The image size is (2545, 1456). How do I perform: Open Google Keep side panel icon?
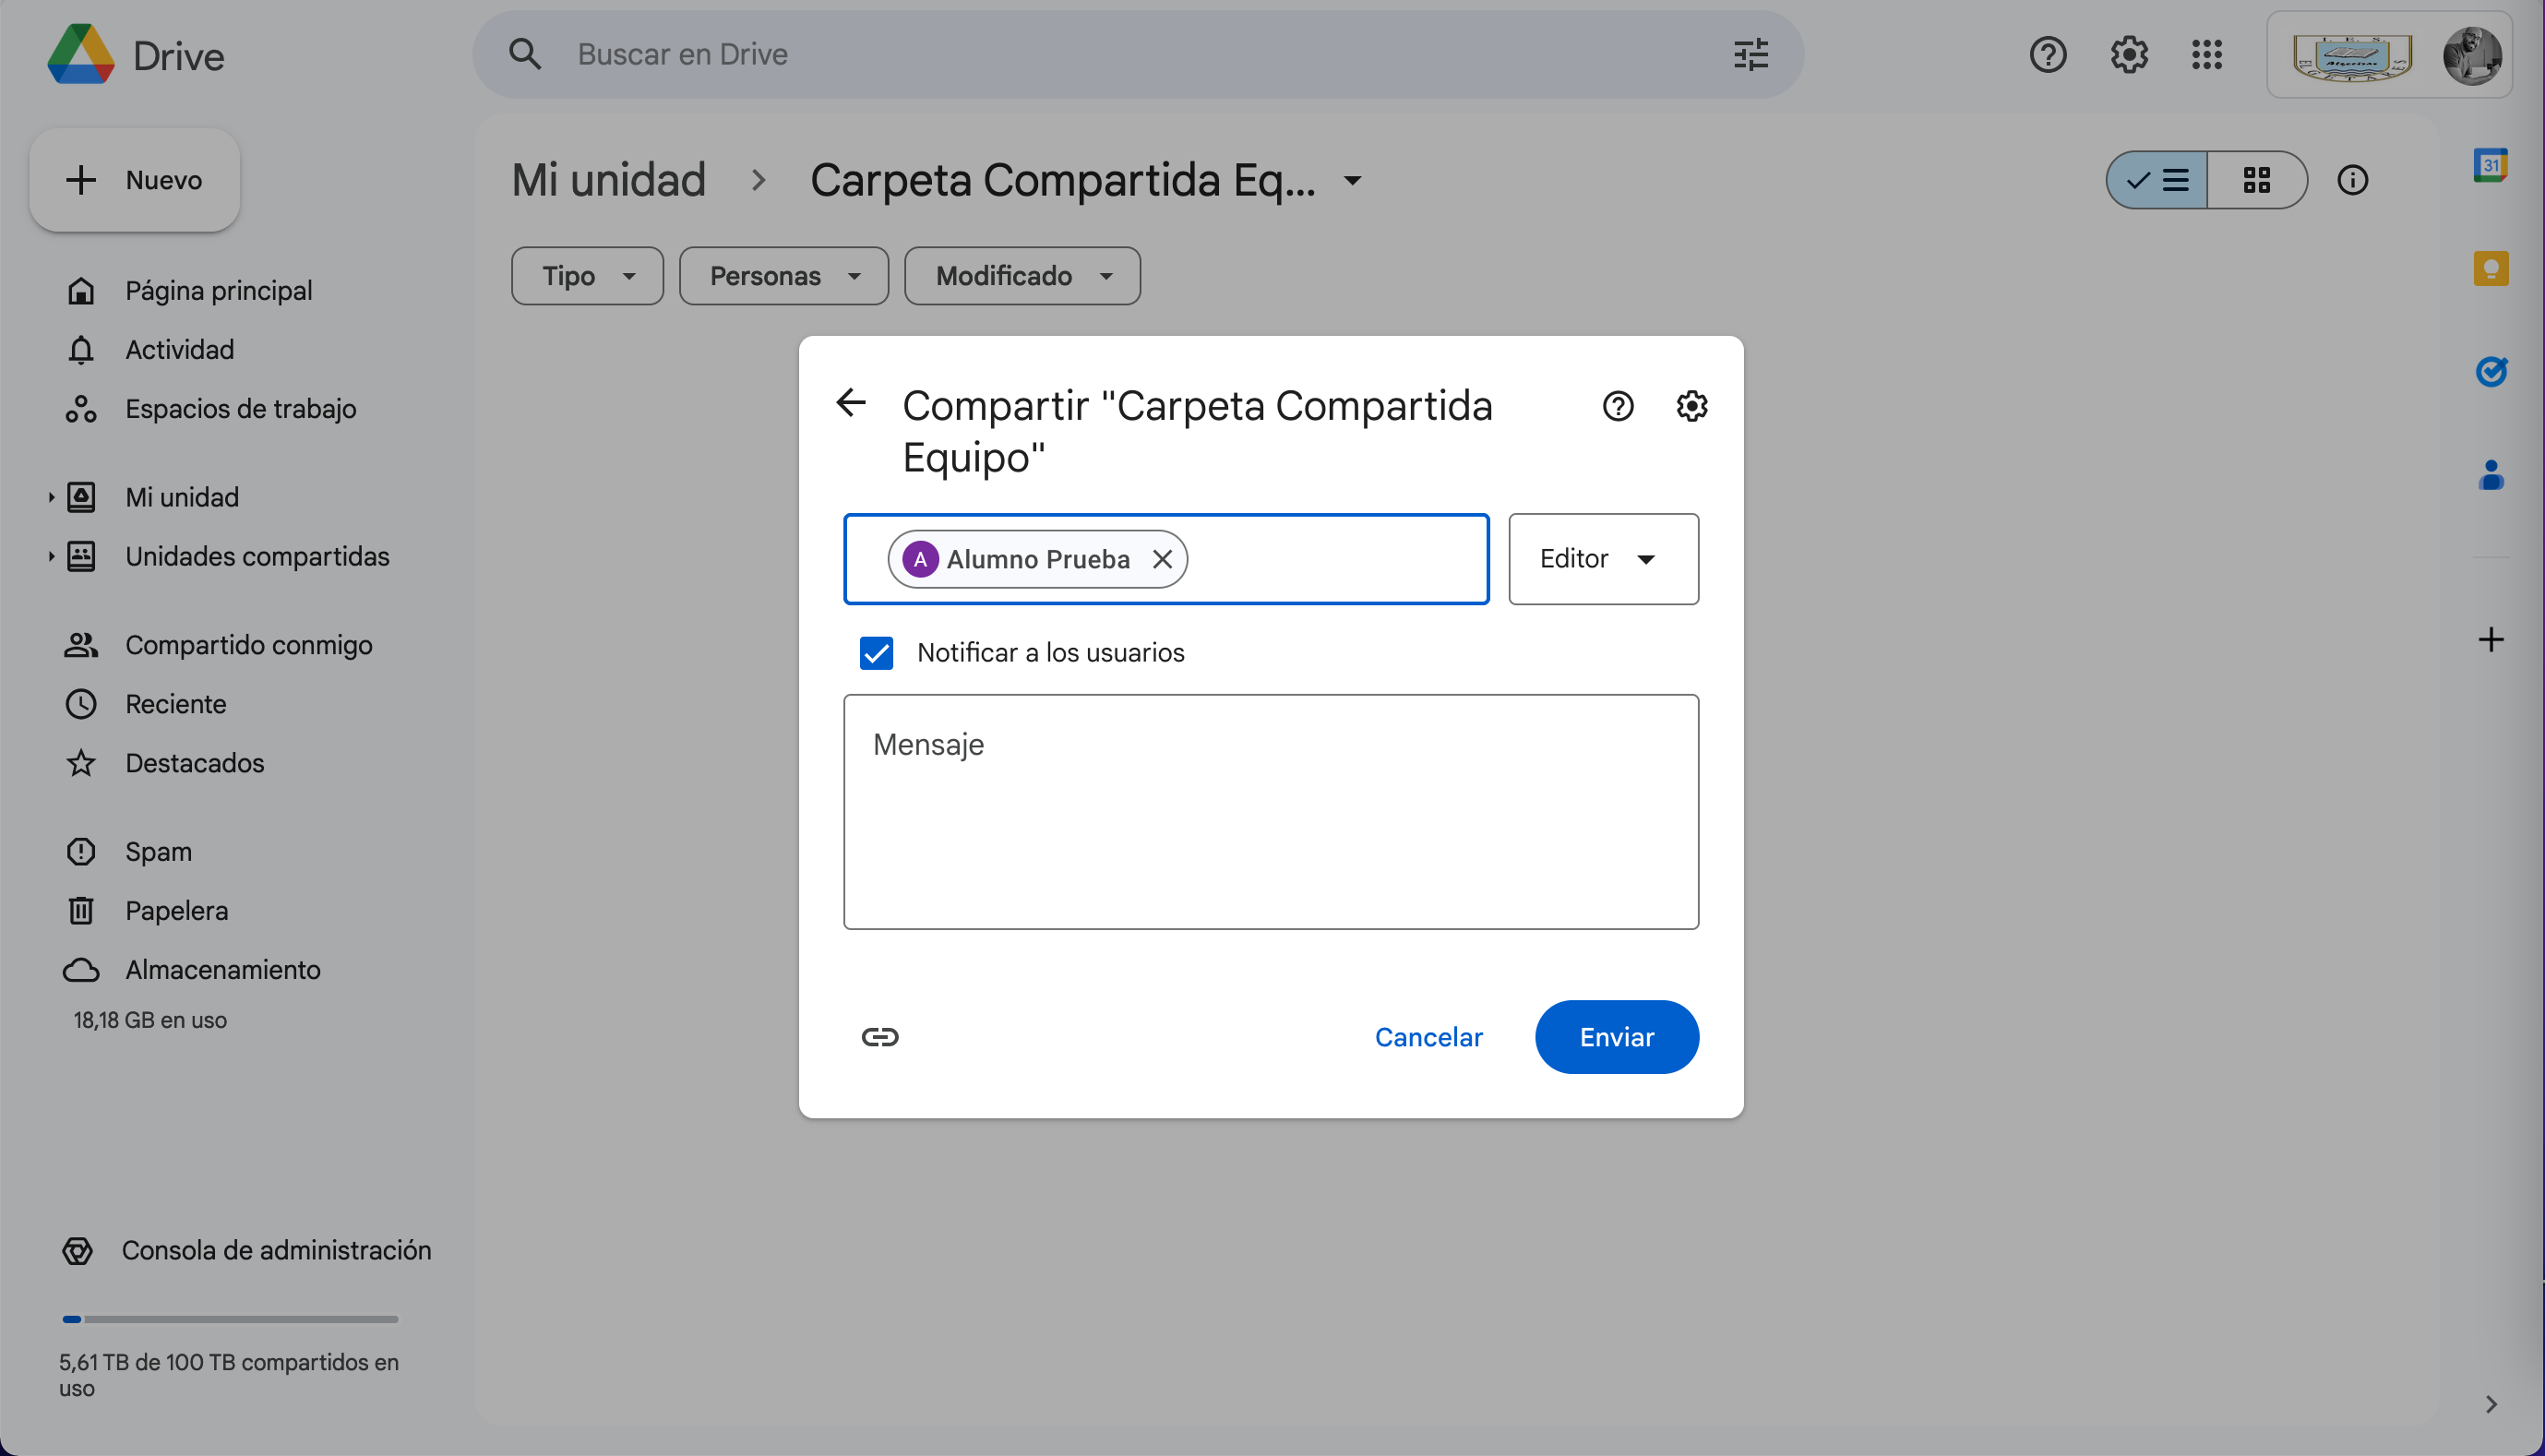pos(2490,268)
